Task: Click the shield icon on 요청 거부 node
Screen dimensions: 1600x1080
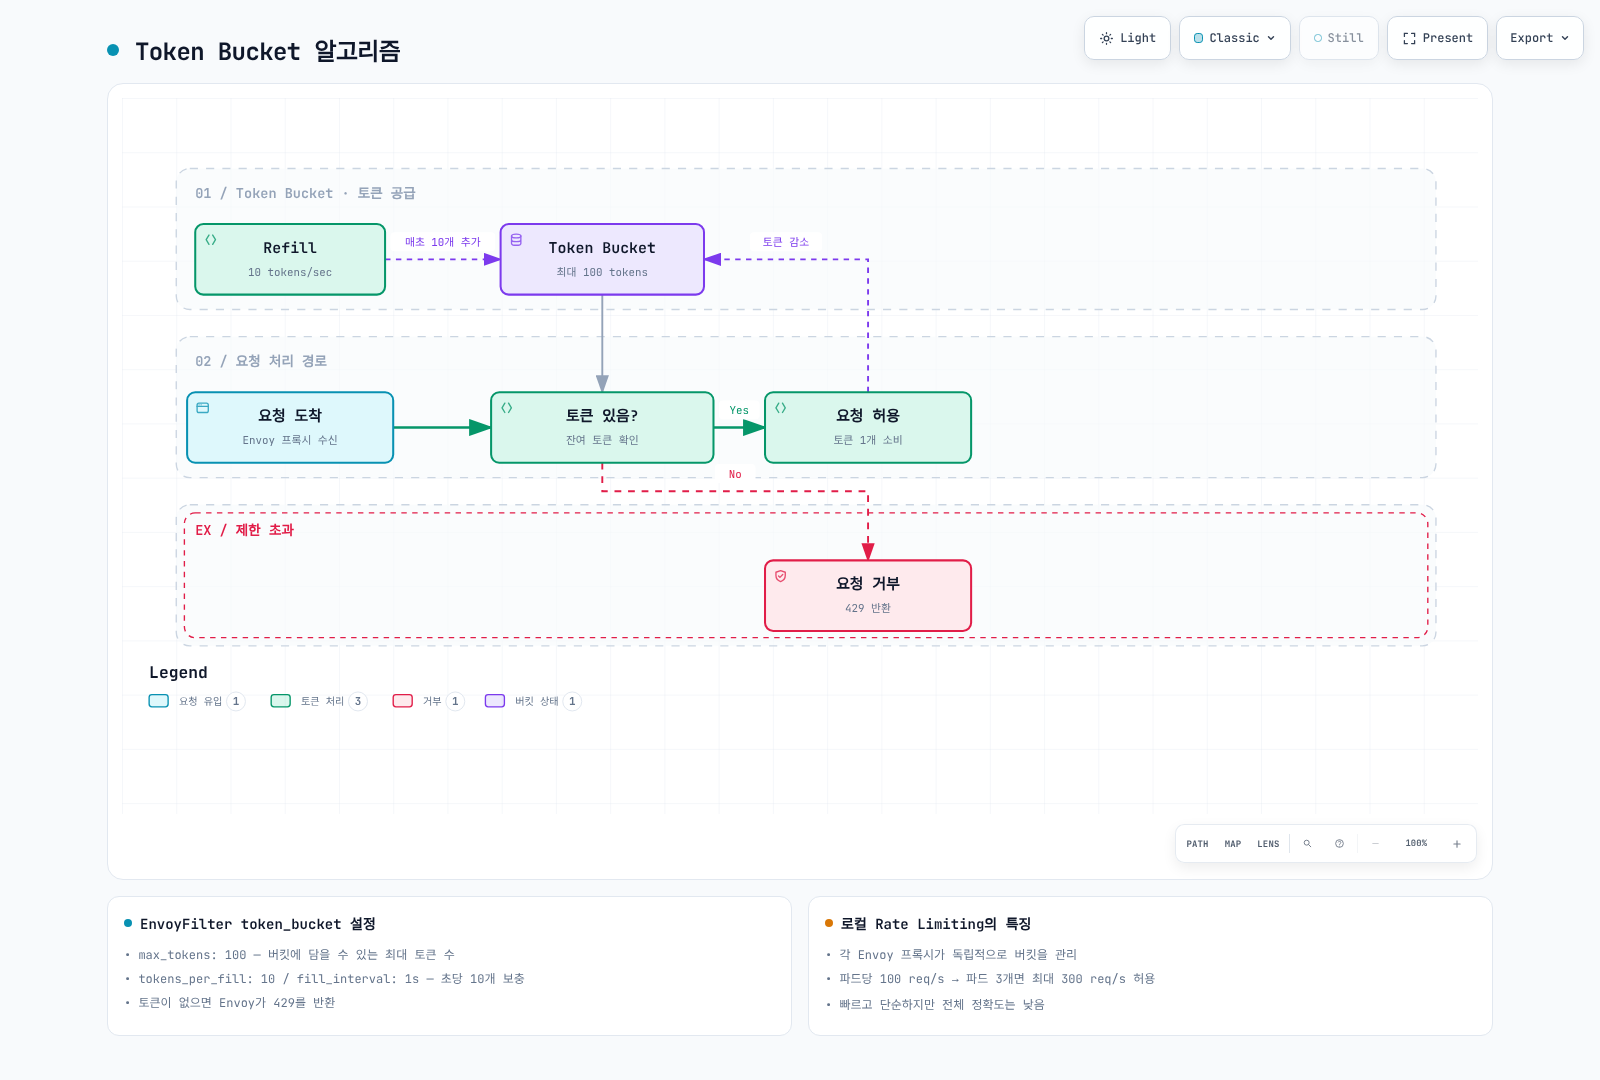Action: [781, 576]
